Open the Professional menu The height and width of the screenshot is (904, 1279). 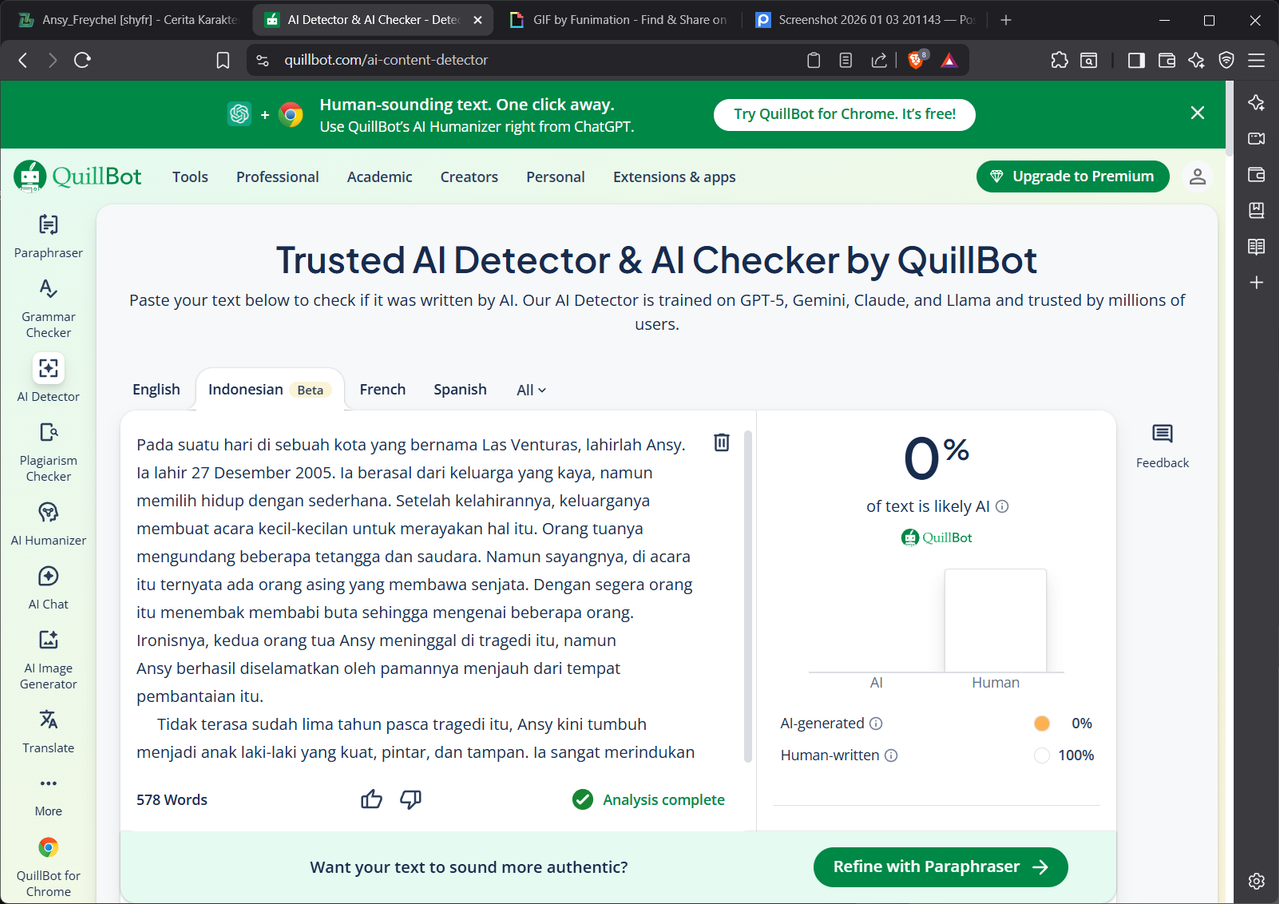277,177
